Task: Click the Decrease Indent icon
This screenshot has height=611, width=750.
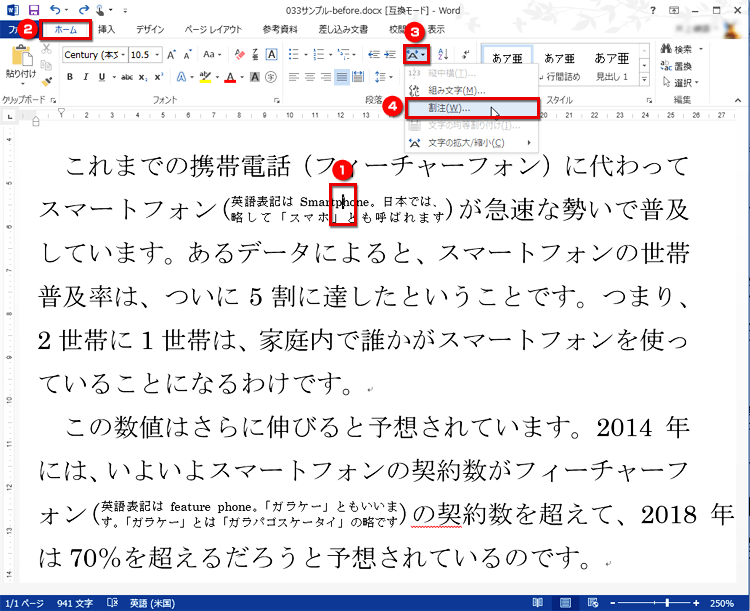Action: (x=374, y=55)
